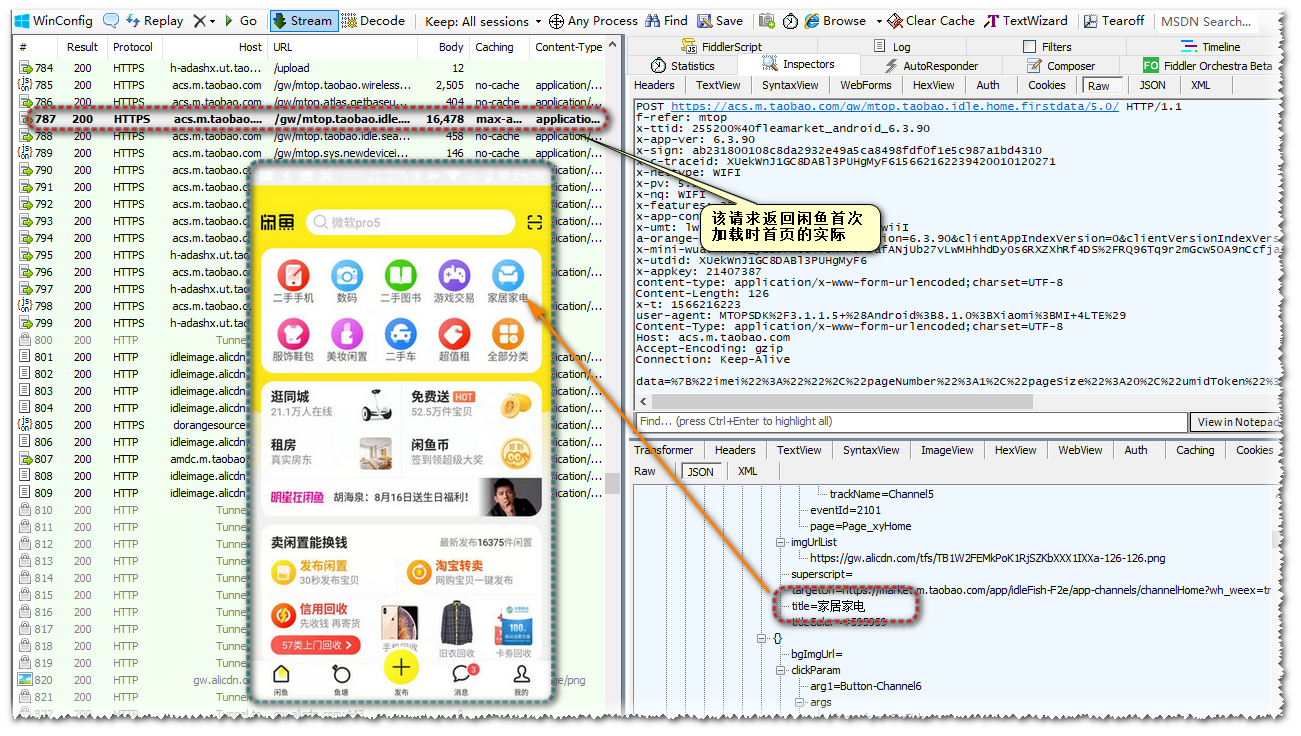
Task: Tap the 二手手机 category icon
Action: pos(293,275)
